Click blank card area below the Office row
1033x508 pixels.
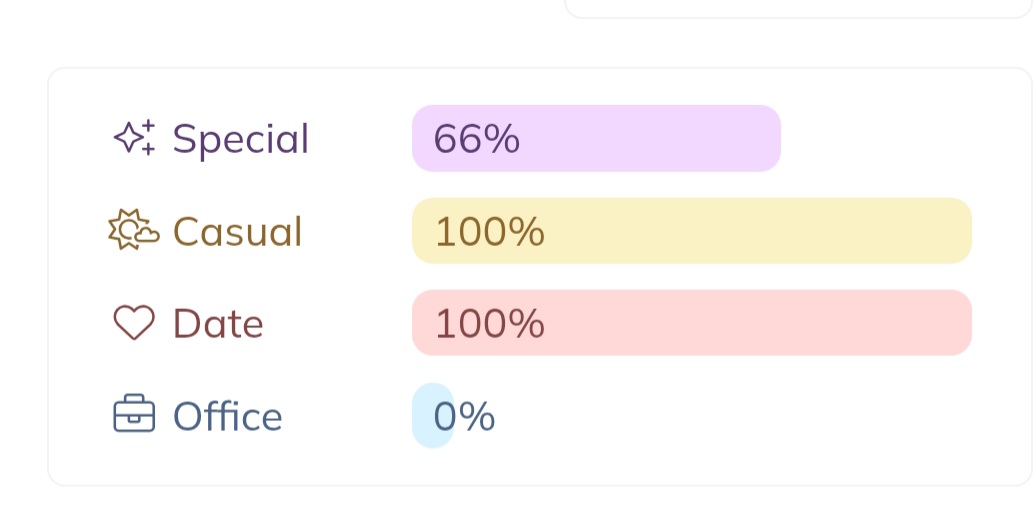click(x=540, y=466)
